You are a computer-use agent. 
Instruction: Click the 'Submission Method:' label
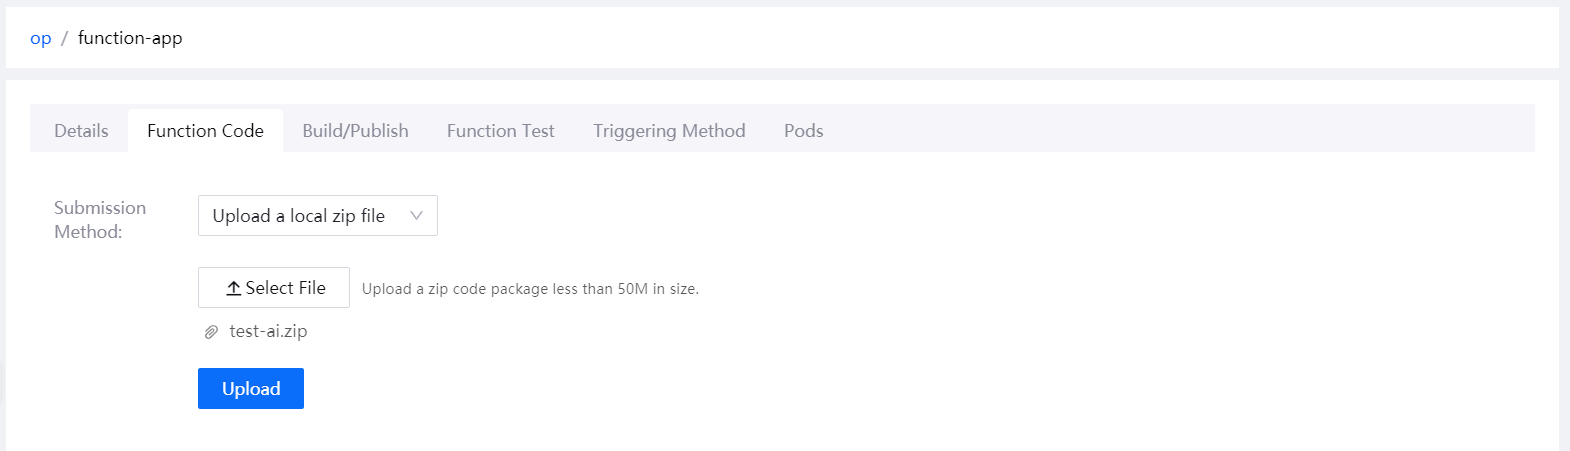tap(100, 219)
